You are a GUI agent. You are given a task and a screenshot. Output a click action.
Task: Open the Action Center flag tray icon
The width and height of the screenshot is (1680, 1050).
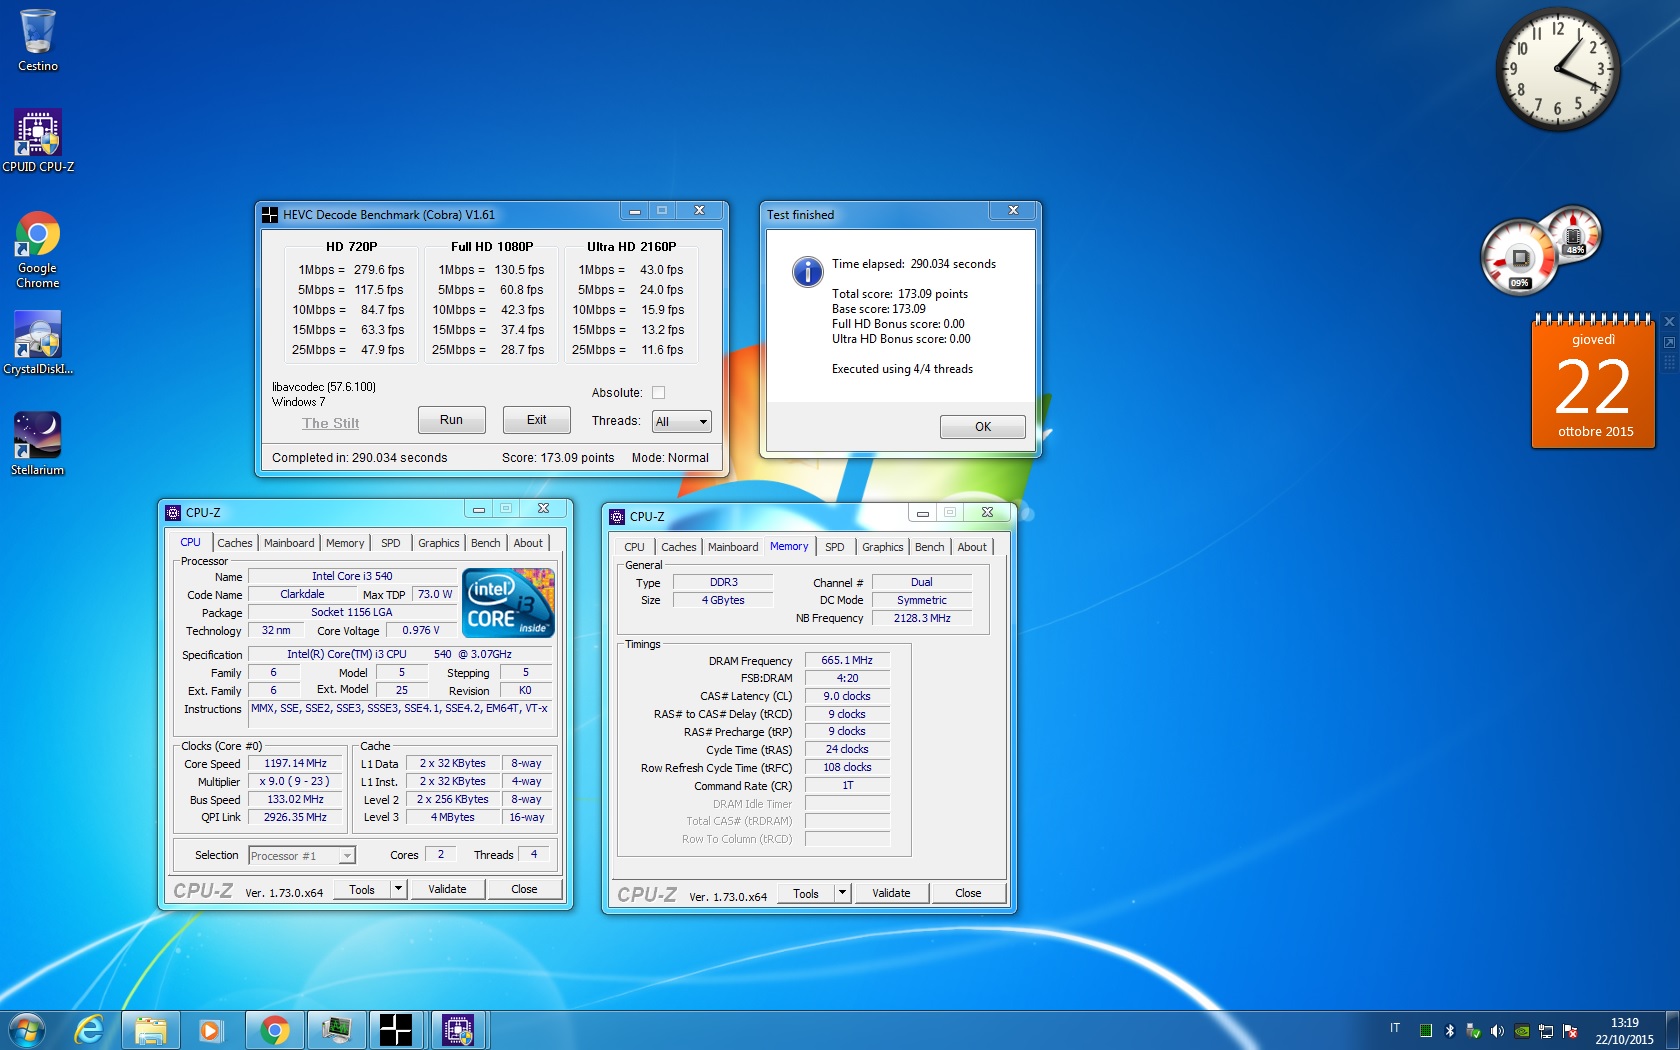click(1570, 1030)
